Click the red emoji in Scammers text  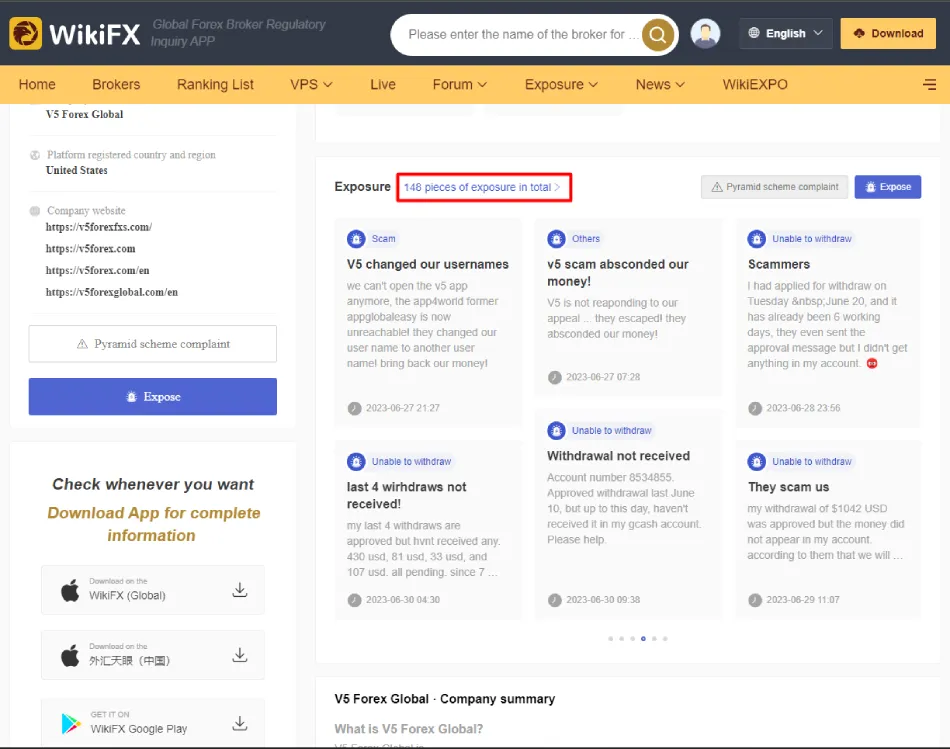pos(872,364)
